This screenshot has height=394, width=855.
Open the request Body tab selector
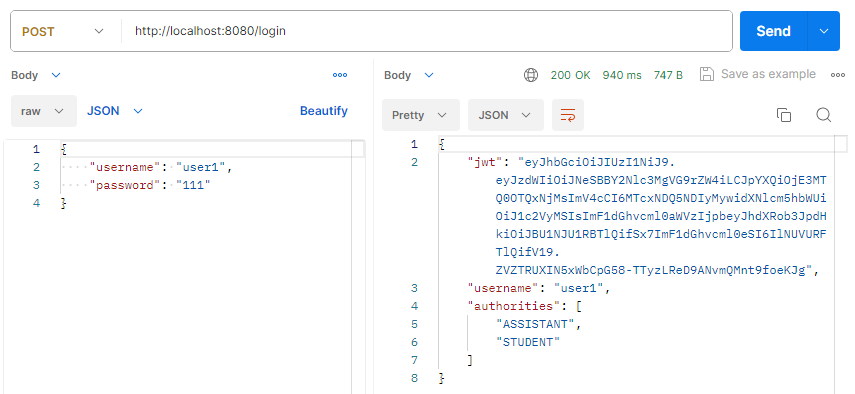pos(36,75)
